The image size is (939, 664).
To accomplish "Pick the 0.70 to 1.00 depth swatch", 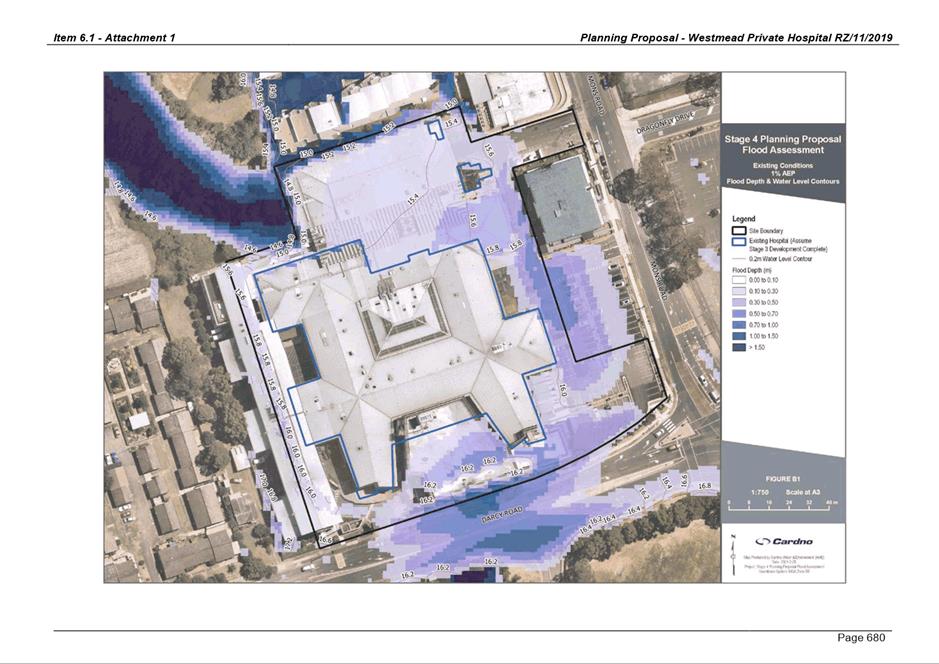I will (x=739, y=325).
